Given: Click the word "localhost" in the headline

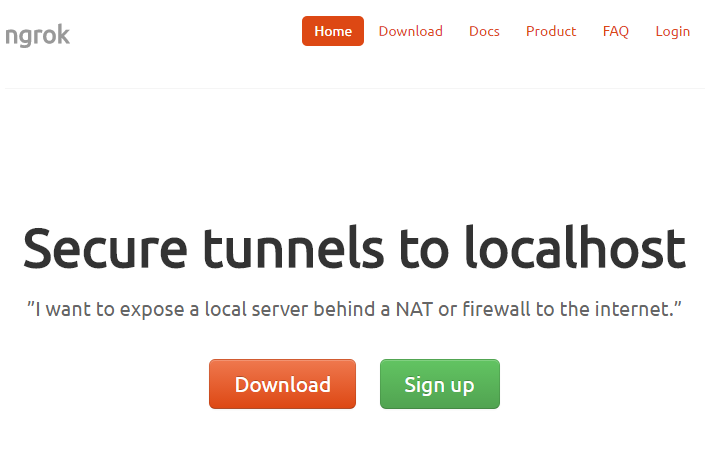Looking at the screenshot, I should [575, 247].
